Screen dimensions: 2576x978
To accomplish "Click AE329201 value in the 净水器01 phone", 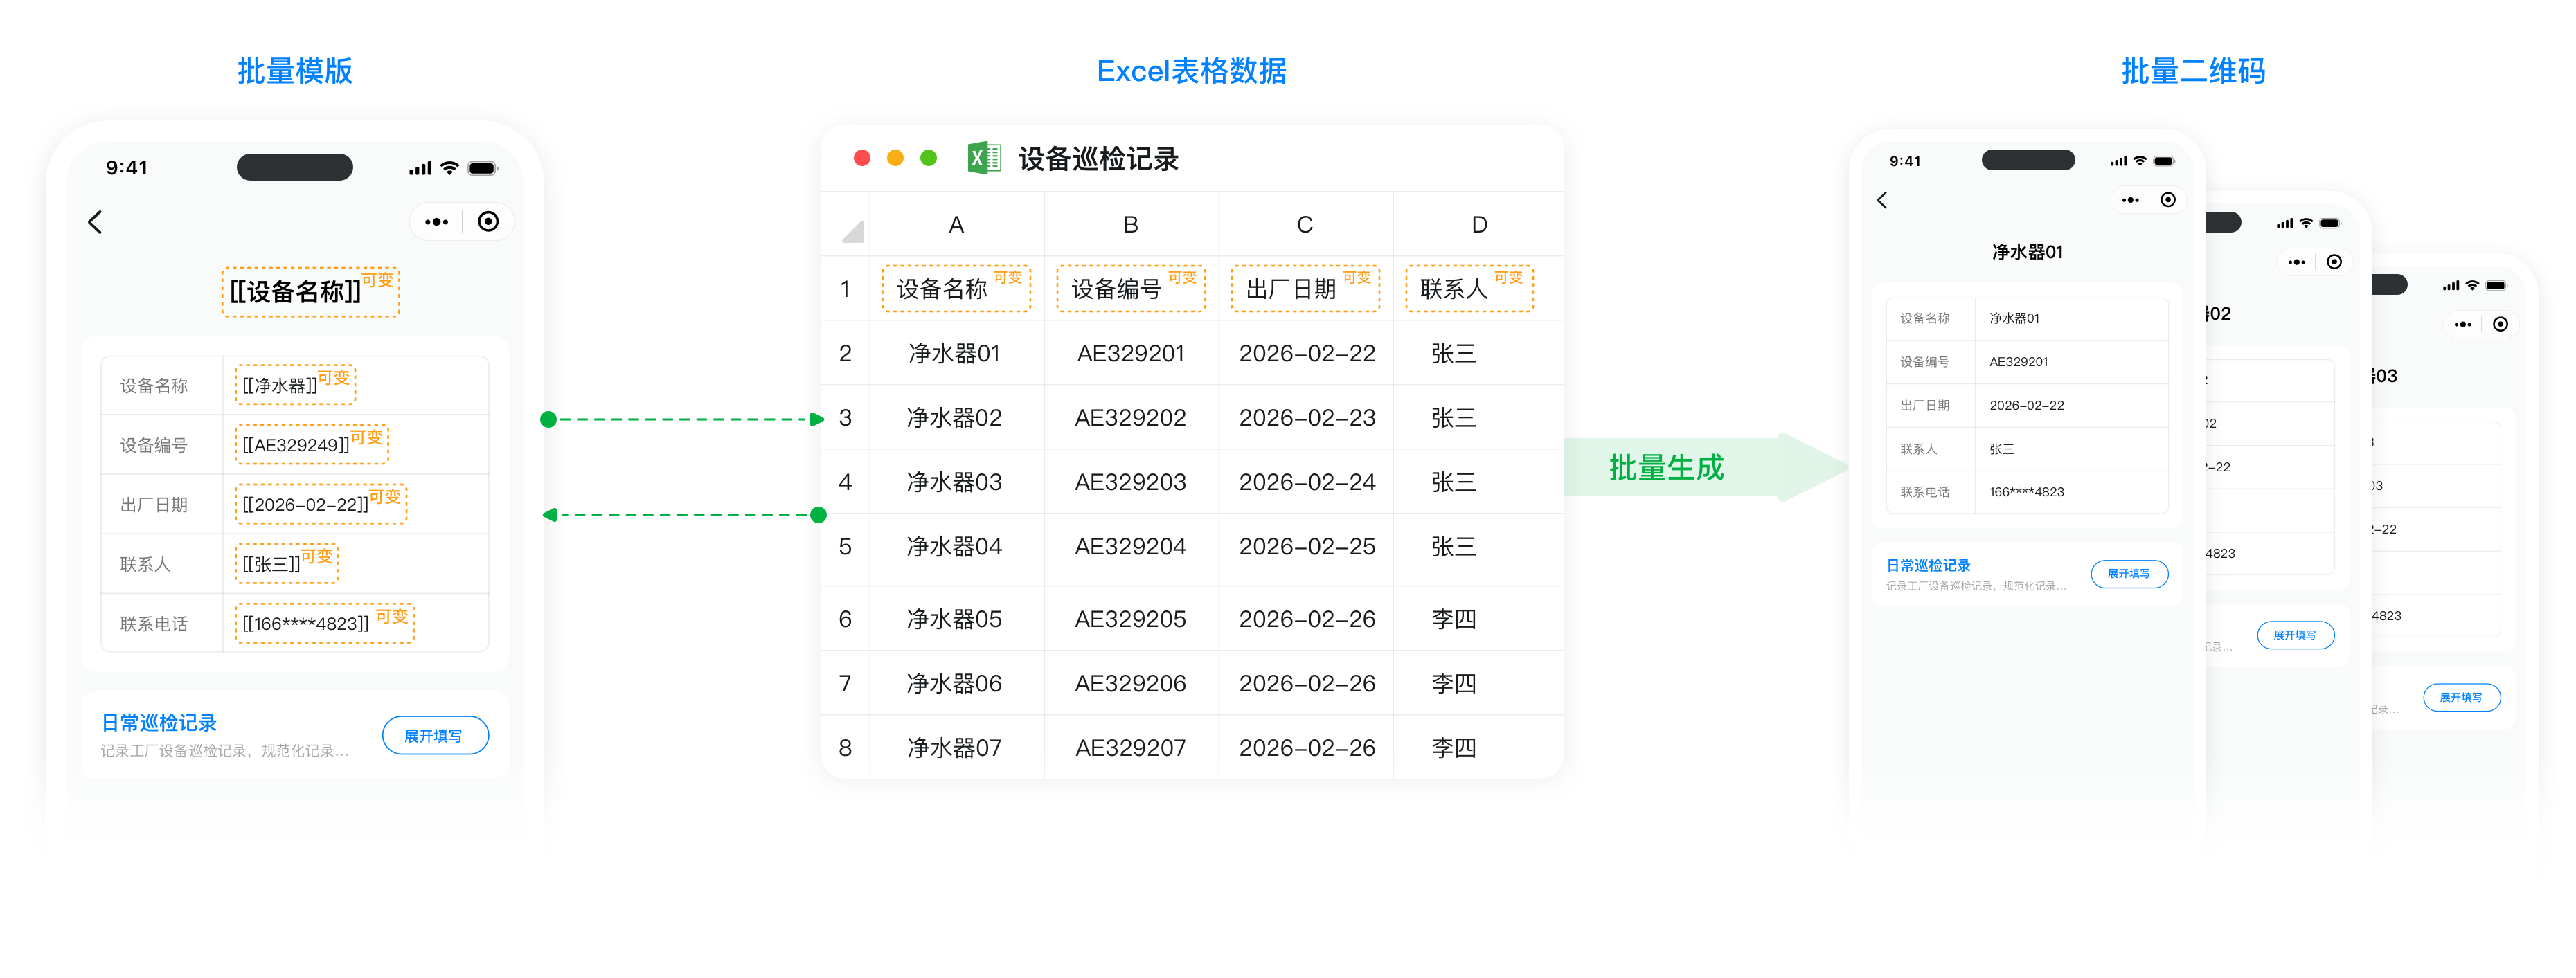I will [2018, 362].
